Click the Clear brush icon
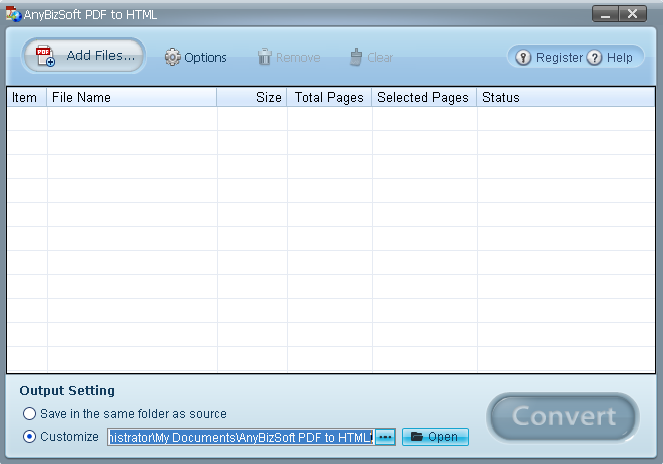Screen dimensions: 663x464 coord(356,57)
